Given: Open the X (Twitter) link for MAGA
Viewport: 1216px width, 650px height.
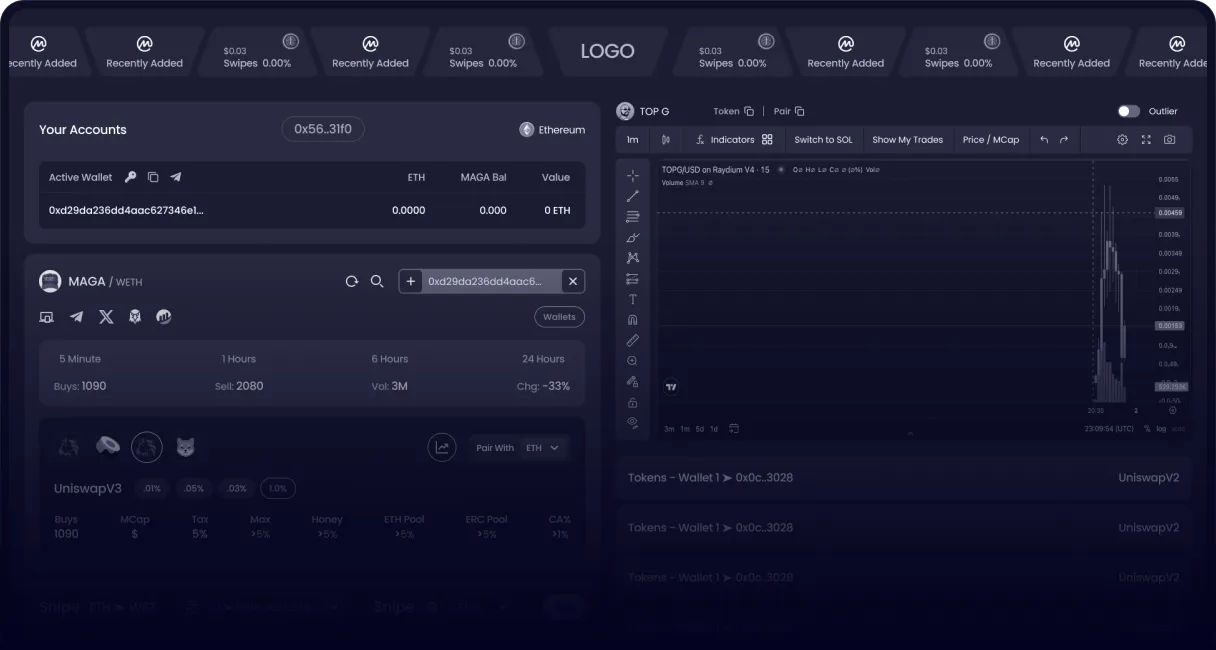Looking at the screenshot, I should coord(106,317).
